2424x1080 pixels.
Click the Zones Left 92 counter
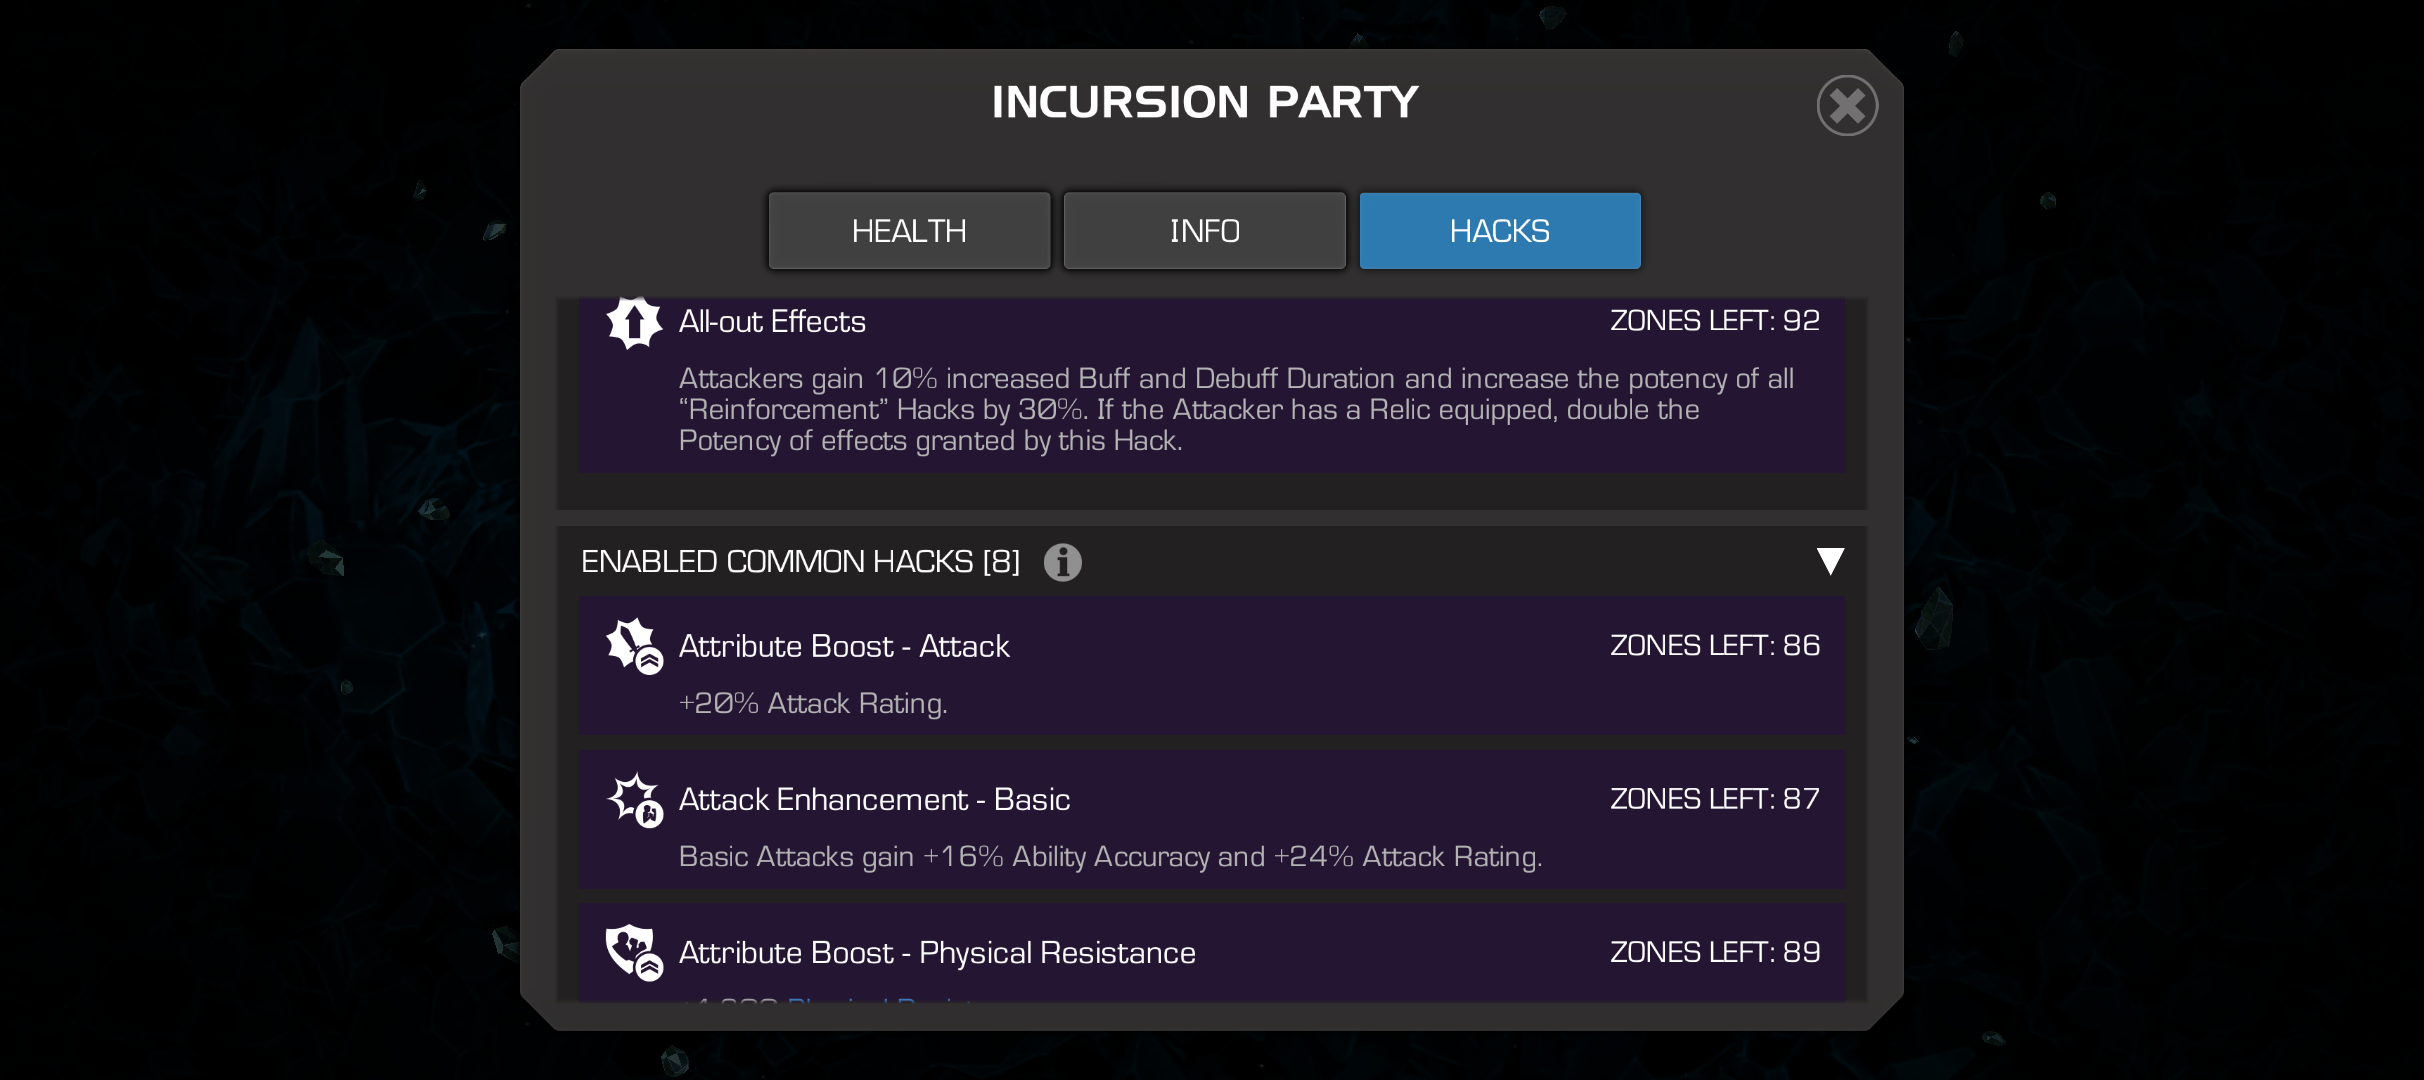(1714, 320)
